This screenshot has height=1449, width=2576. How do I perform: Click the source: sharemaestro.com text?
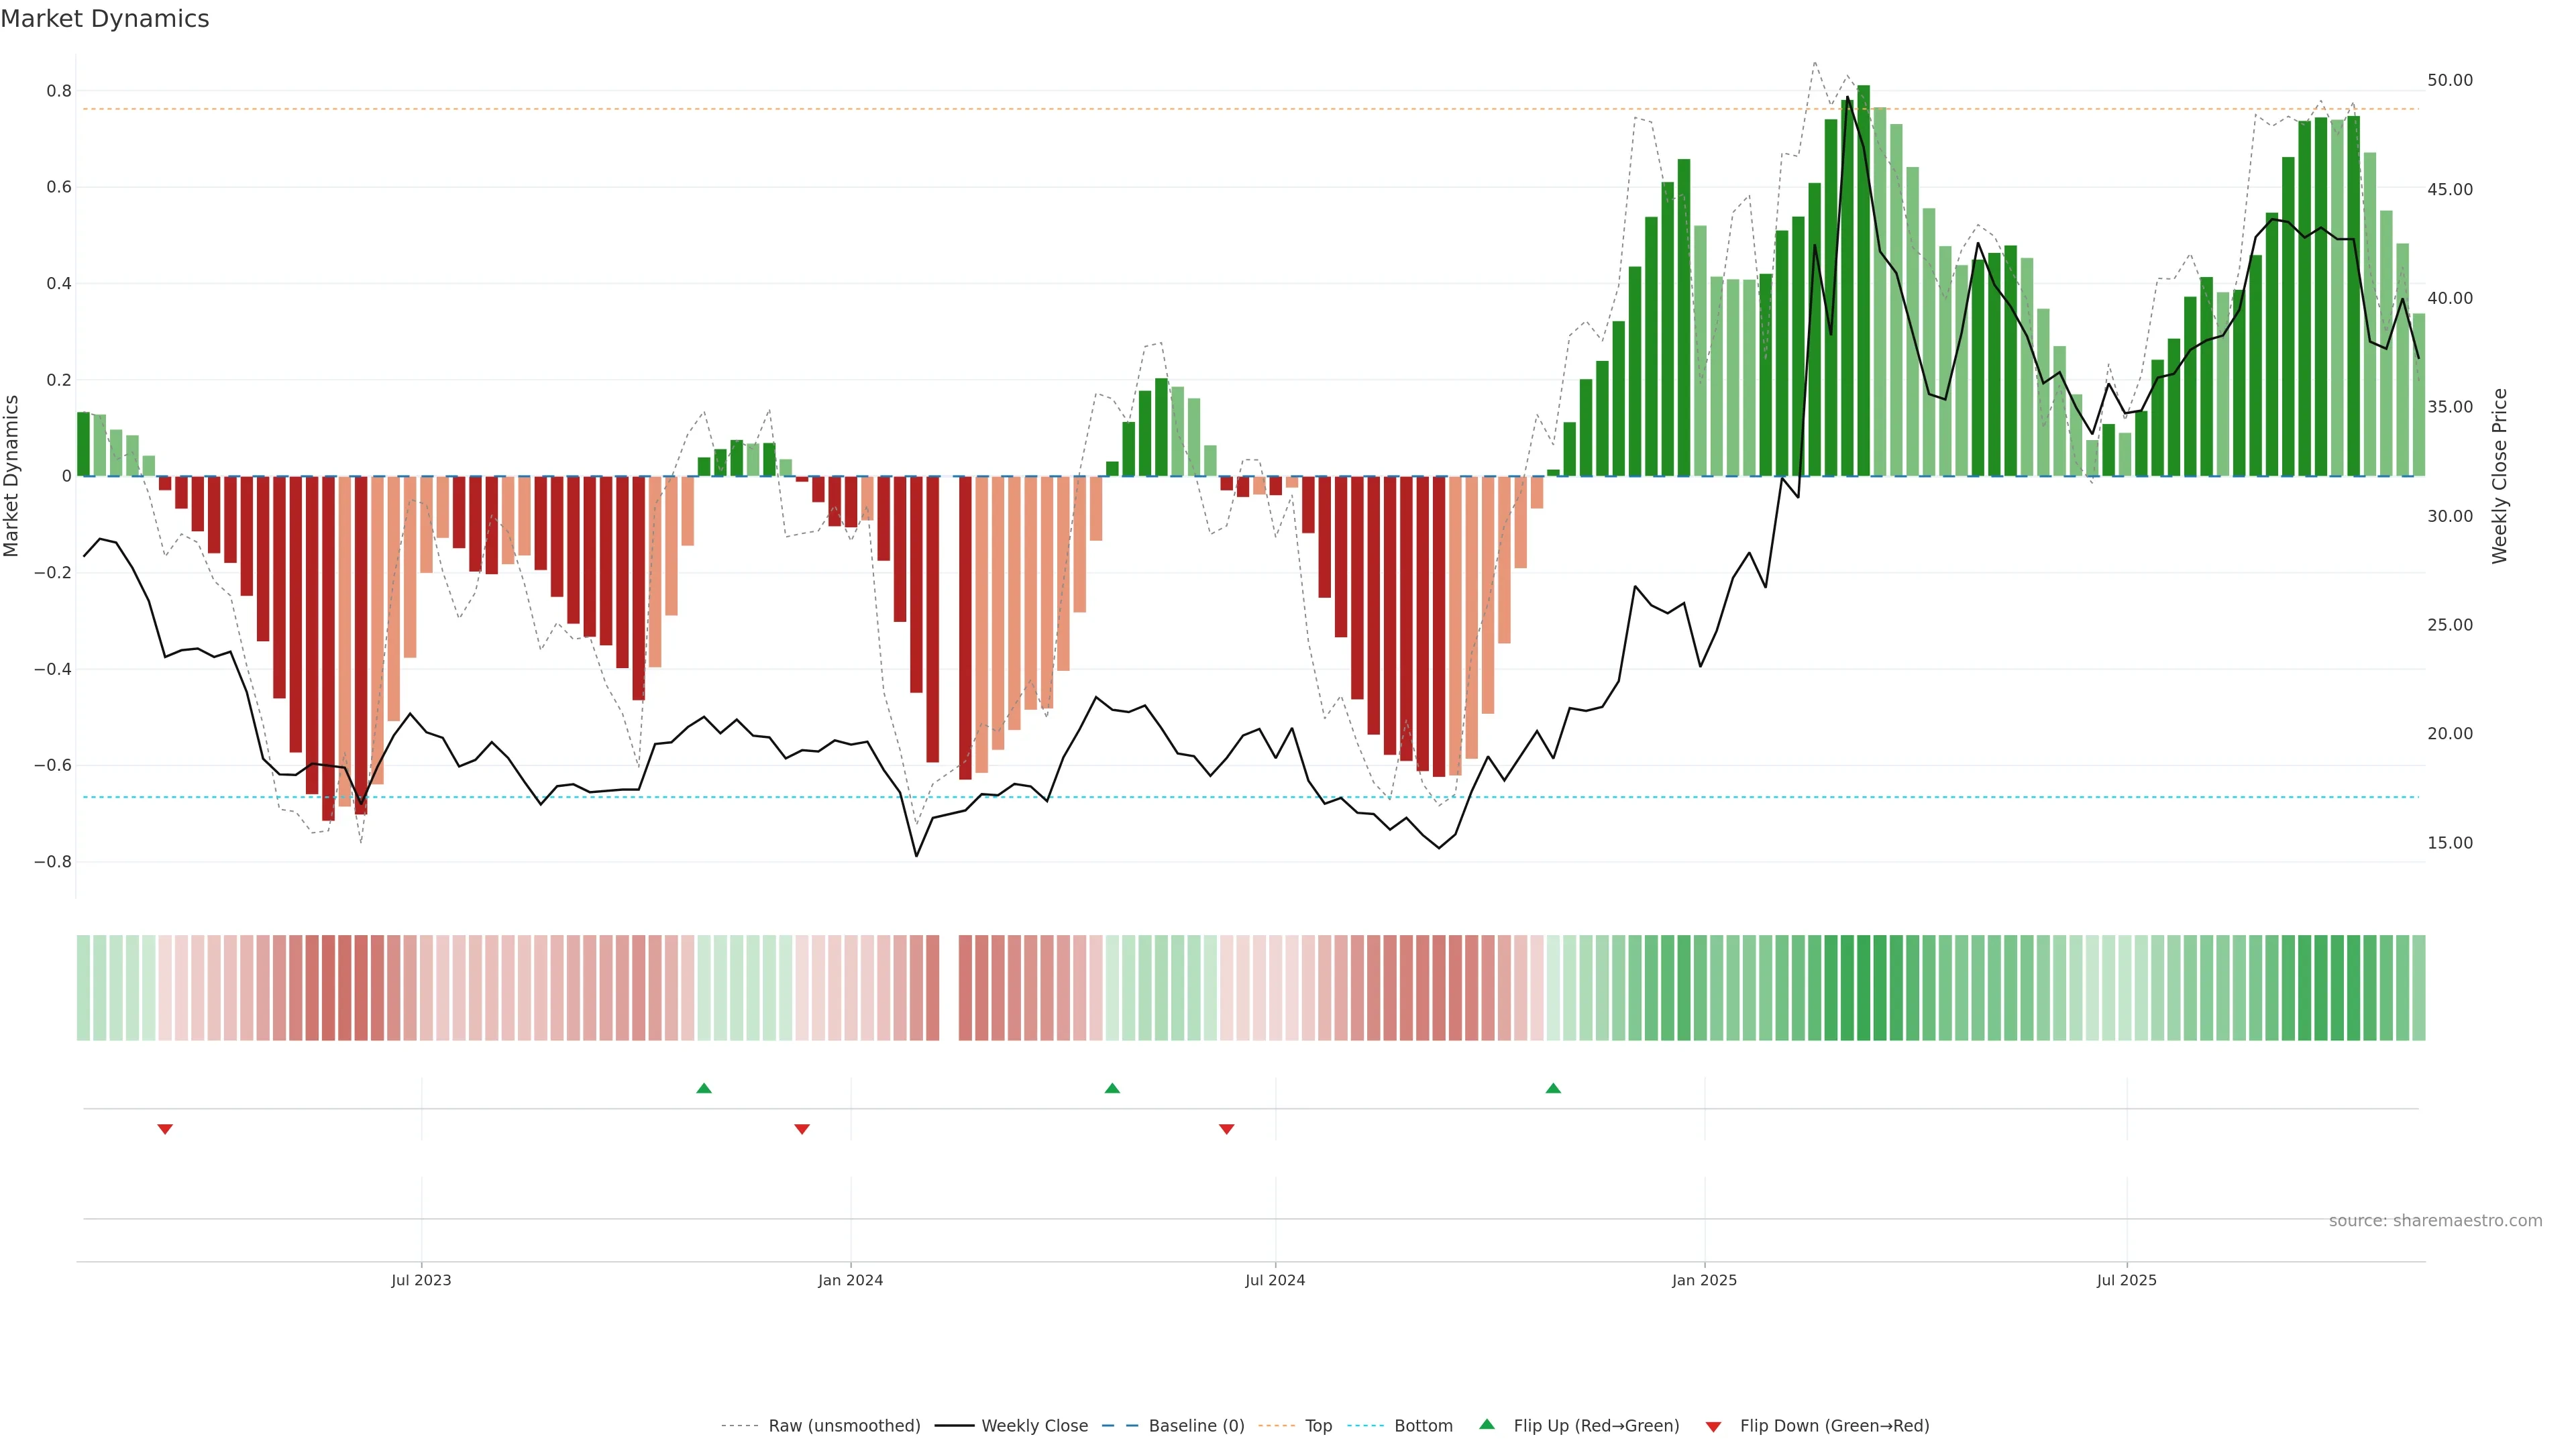pyautogui.click(x=2435, y=1221)
